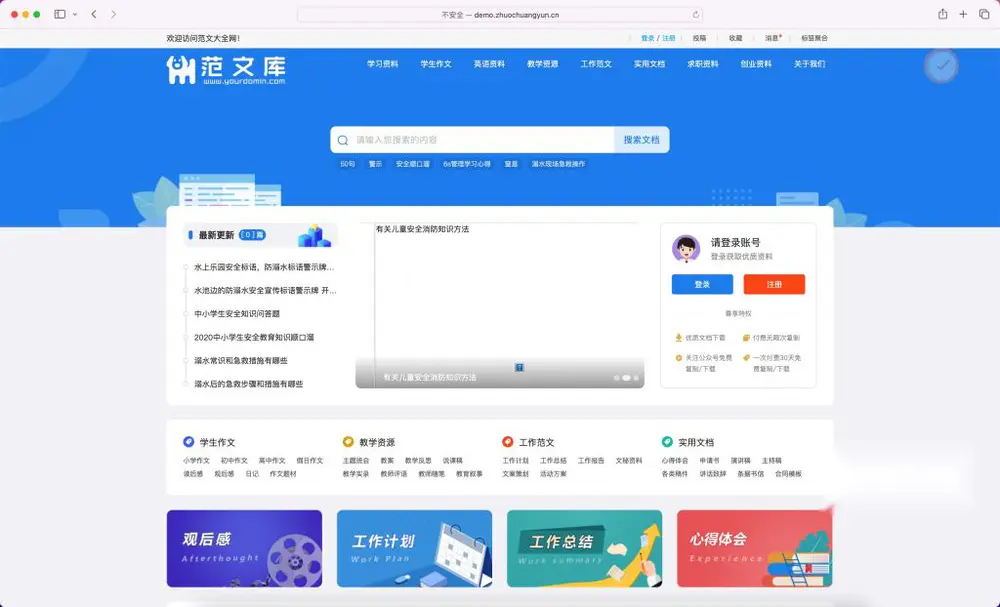The image size is (1000, 607).
Task: Open 小学作文 subcategory link
Action: point(196,460)
